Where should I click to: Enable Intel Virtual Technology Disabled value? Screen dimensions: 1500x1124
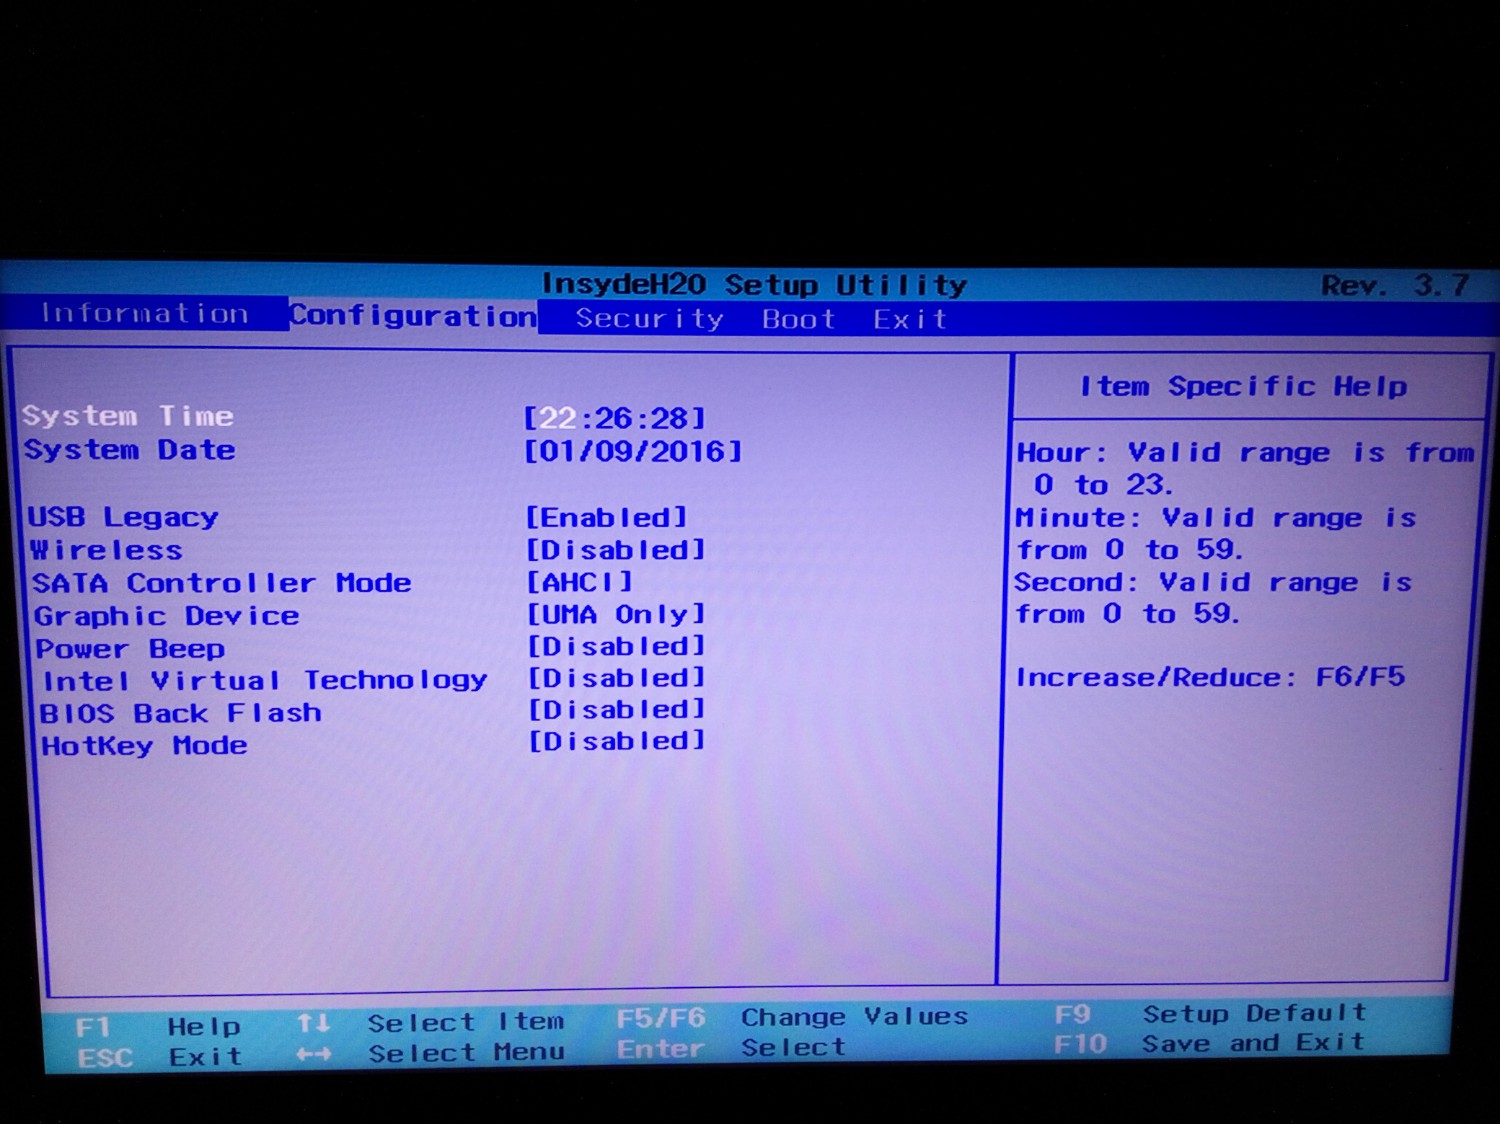pyautogui.click(x=616, y=678)
